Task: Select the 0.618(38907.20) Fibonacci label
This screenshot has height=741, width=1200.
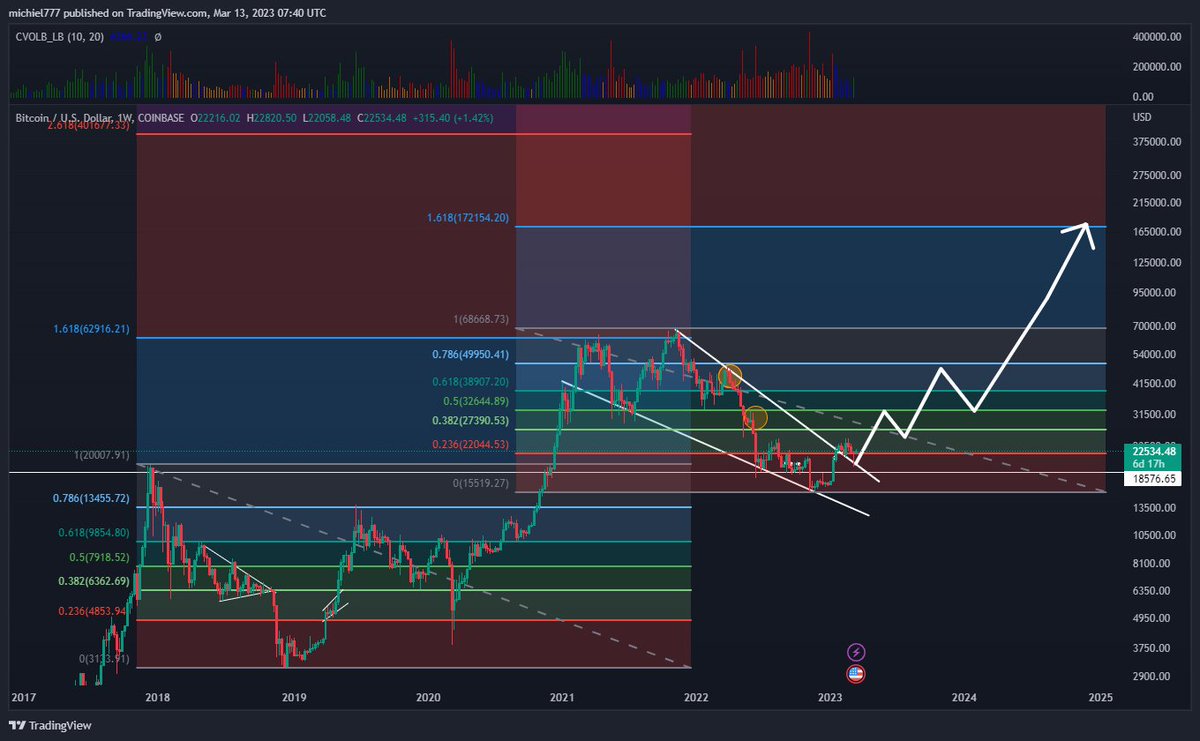Action: click(468, 382)
